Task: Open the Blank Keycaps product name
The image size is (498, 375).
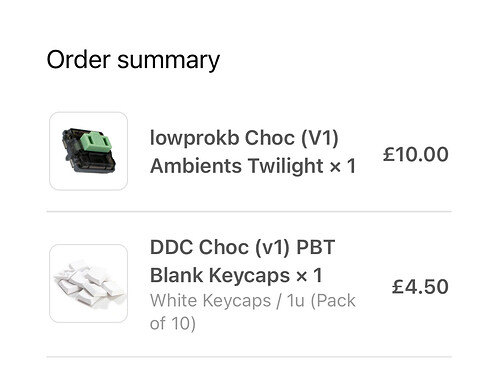Action: coord(220,275)
